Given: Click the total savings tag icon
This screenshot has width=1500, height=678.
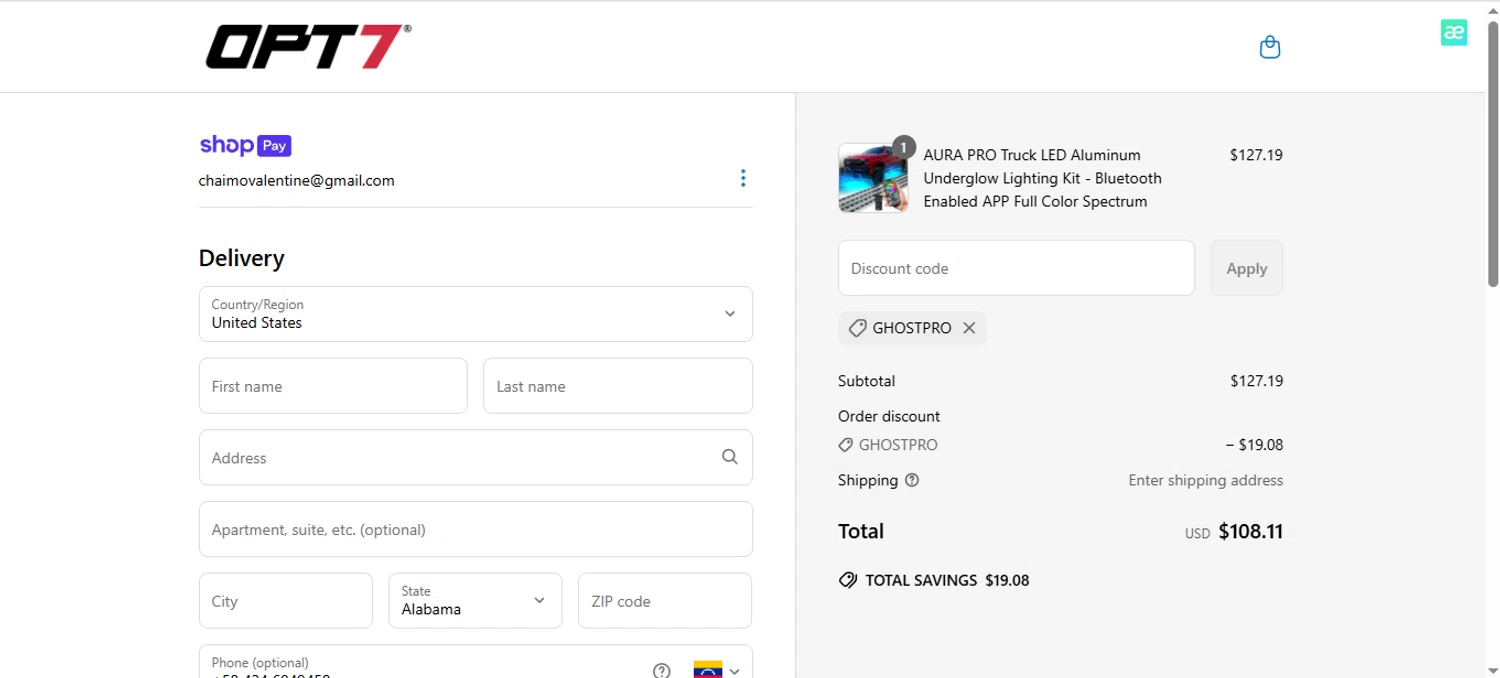Looking at the screenshot, I should pos(848,580).
